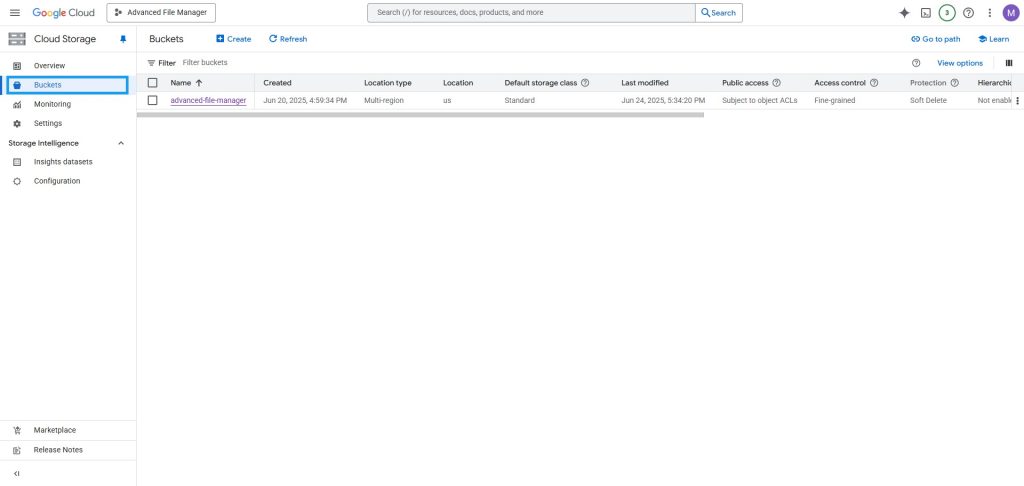Open the three-dot settings menu in header
This screenshot has width=1024, height=486.
pyautogui.click(x=989, y=13)
